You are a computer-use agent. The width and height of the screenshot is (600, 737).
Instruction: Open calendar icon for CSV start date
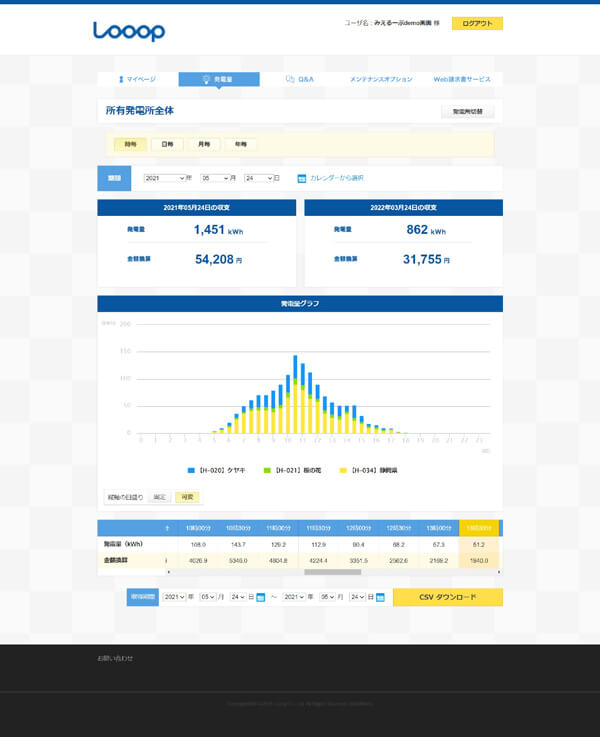click(x=261, y=597)
